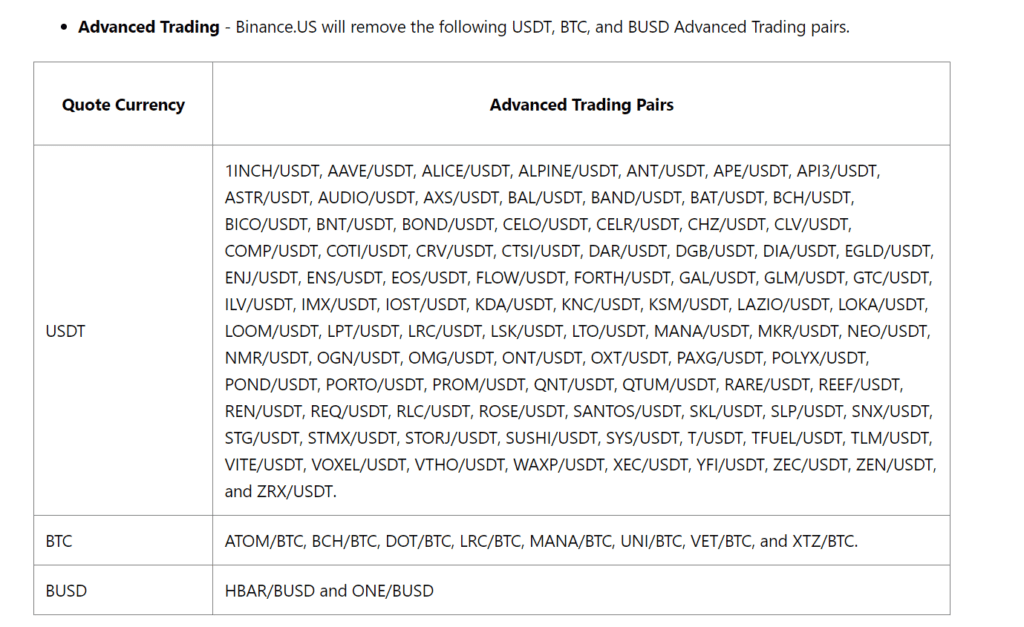Screen dimensions: 1024x627
Task: Click the FLOW/USDT pair text
Action: click(x=519, y=278)
